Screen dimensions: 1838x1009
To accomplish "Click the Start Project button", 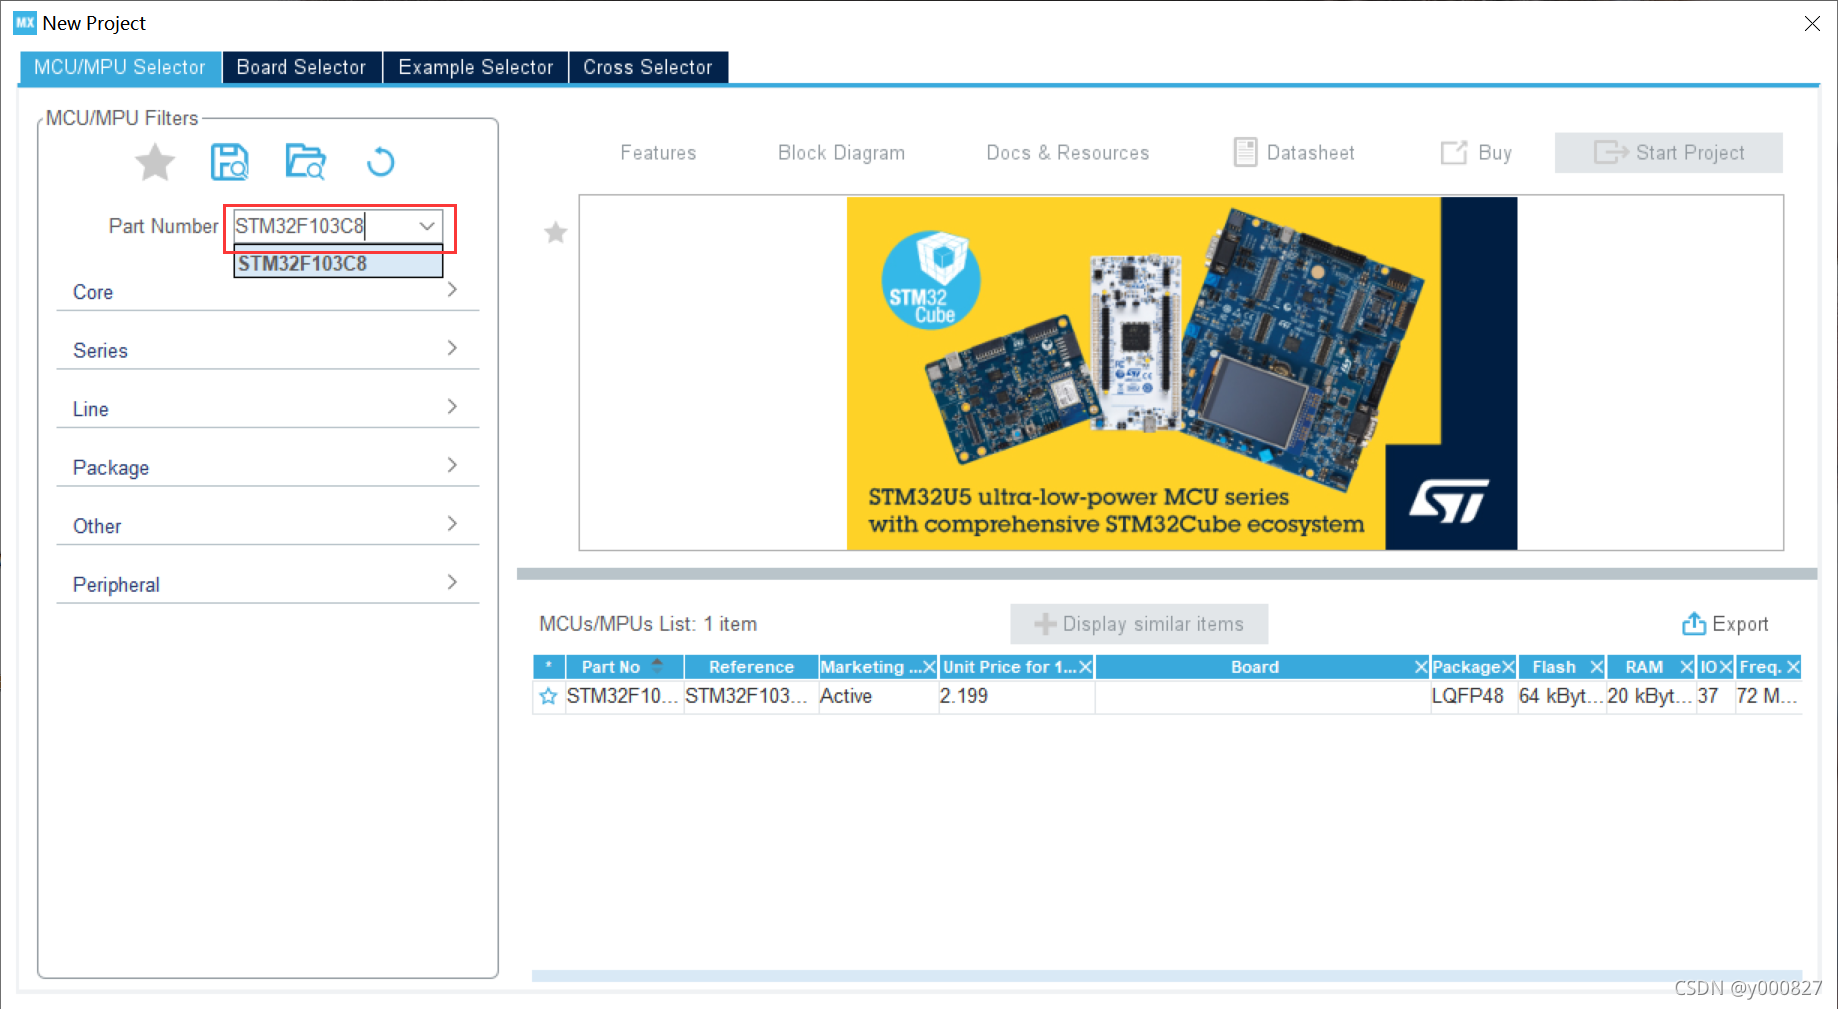I will point(1668,153).
